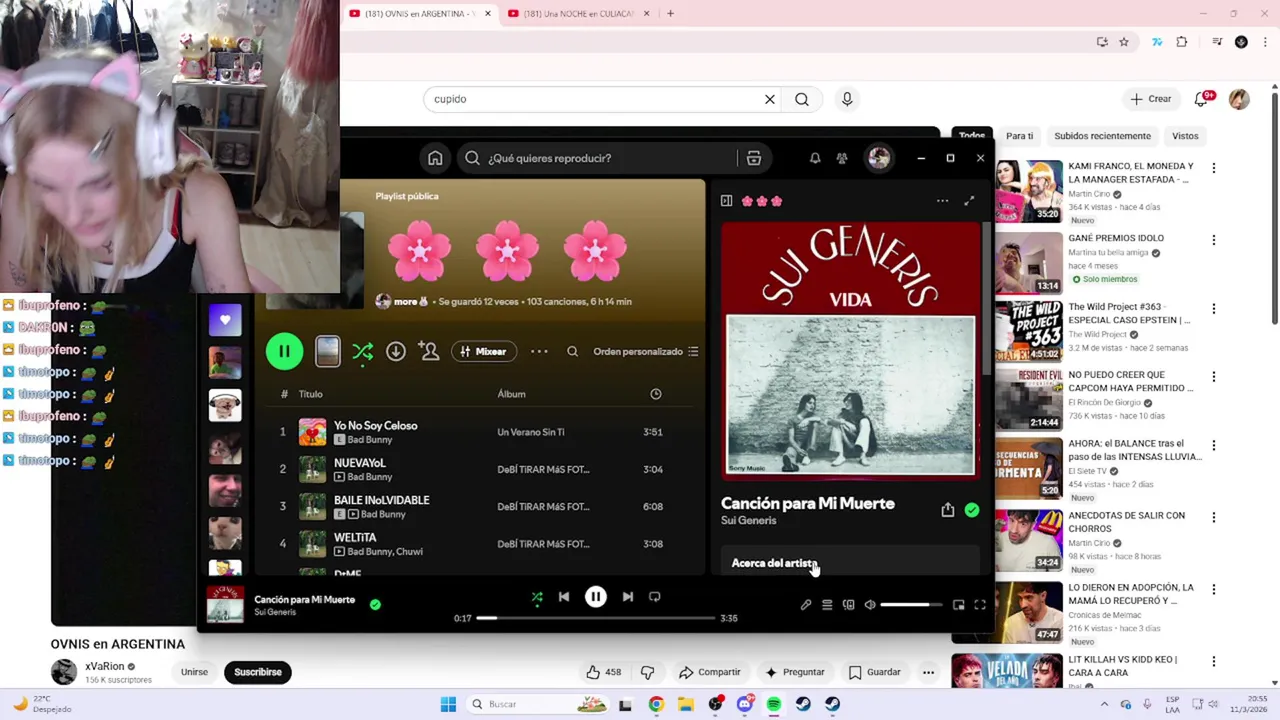Viewport: 1280px width, 720px height.
Task: Go to Spotify Home via house icon
Action: point(435,158)
